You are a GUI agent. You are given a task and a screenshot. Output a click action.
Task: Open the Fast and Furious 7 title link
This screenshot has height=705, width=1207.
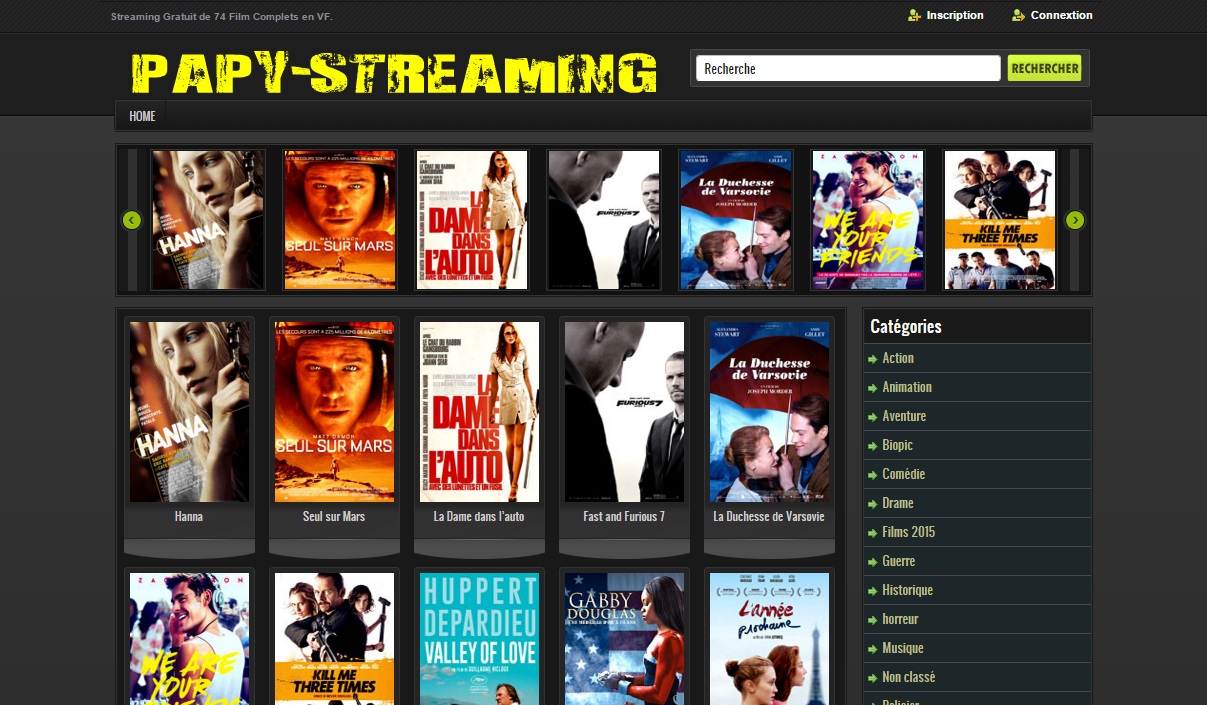(x=624, y=517)
